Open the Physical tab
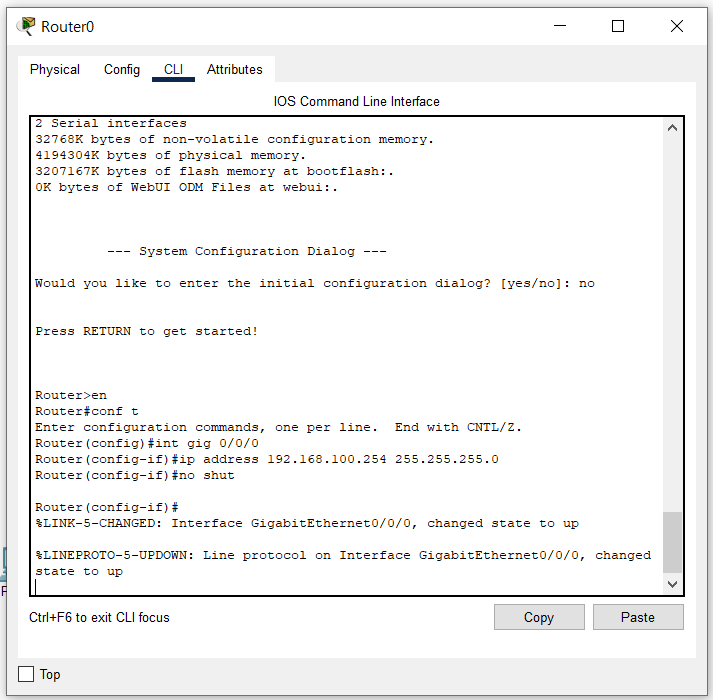This screenshot has height=700, width=713. click(x=55, y=70)
